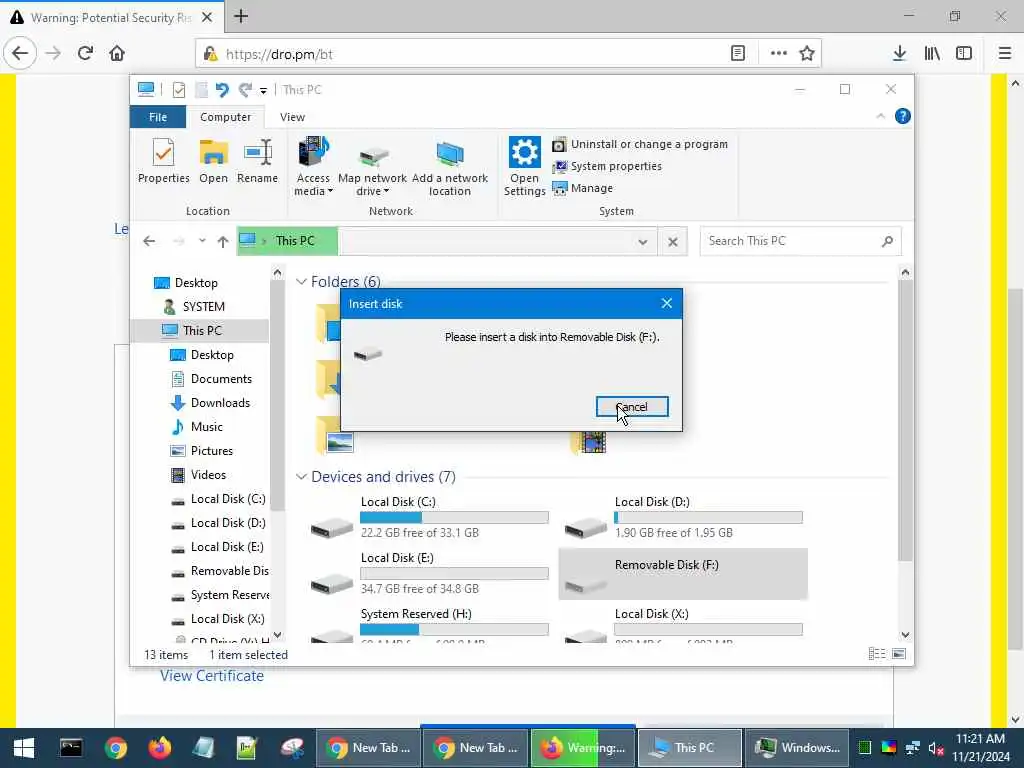Click the Redo icon in Explorer title bar
This screenshot has width=1024, height=768.
pos(246,89)
